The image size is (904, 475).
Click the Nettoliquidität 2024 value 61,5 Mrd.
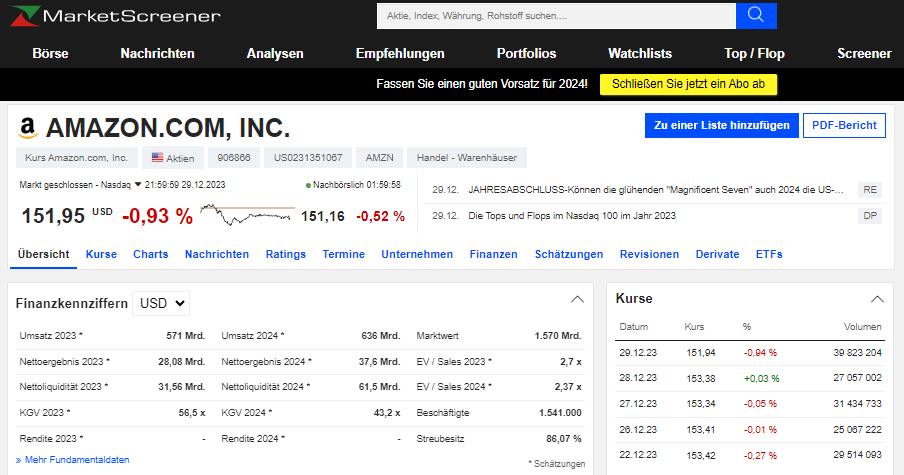379,387
